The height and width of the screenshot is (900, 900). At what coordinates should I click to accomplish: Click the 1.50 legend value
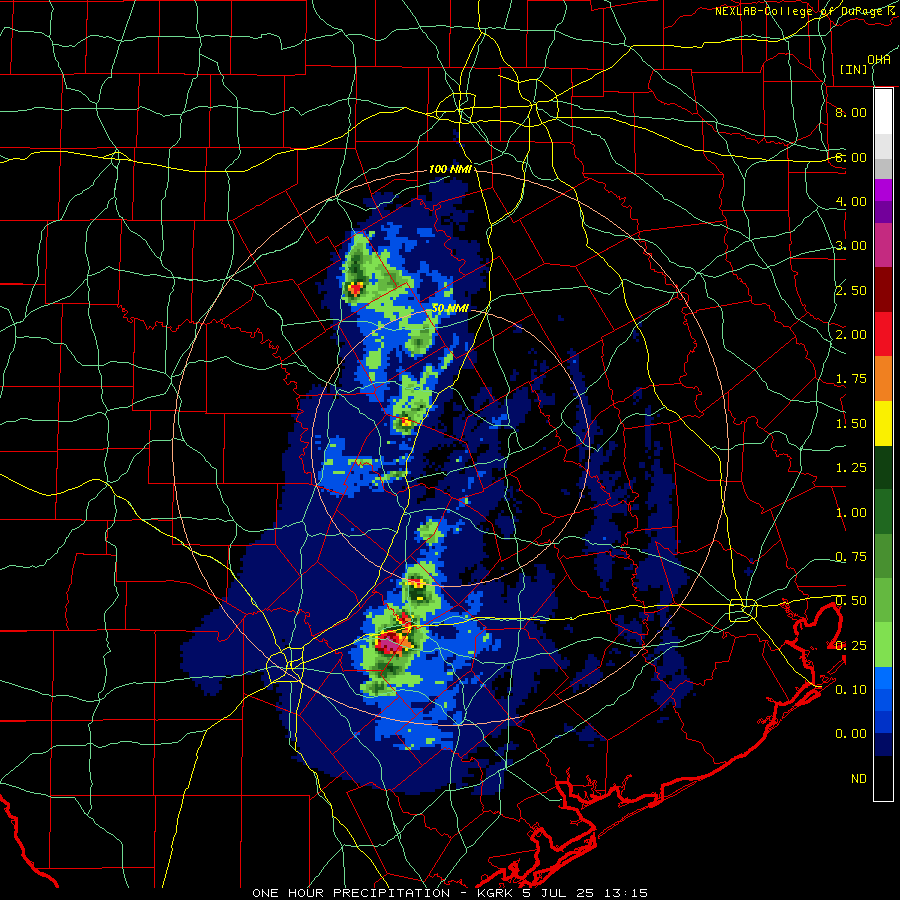point(851,424)
